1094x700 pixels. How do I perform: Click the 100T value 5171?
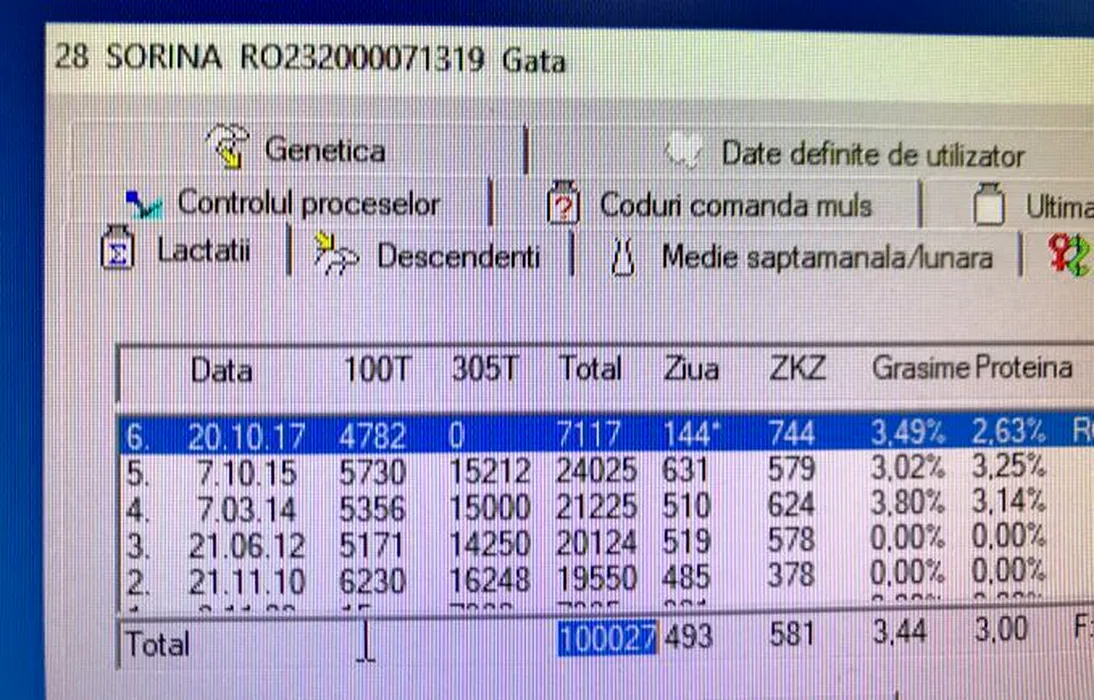click(372, 544)
